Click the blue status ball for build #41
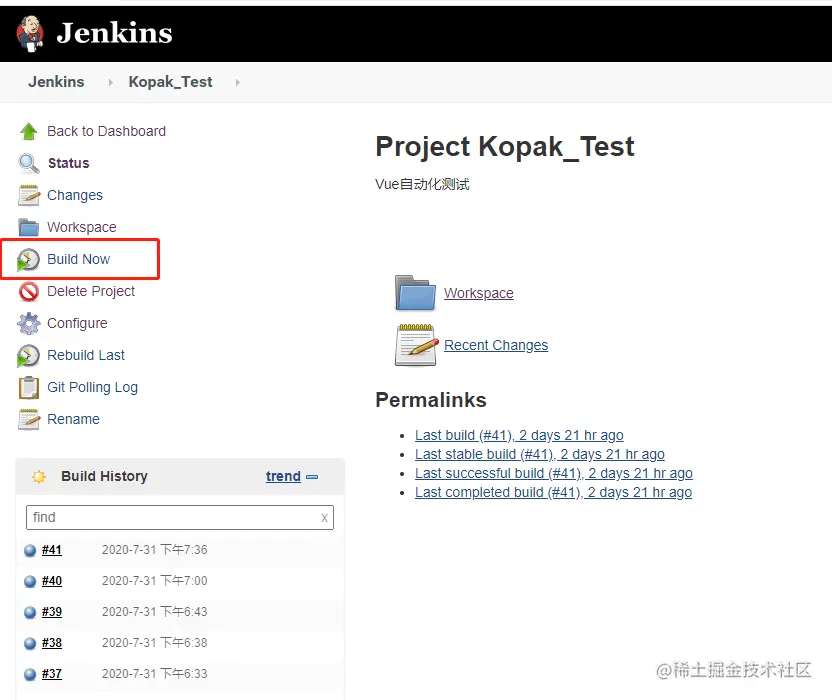Screen dimensions: 832x700 click(x=30, y=550)
